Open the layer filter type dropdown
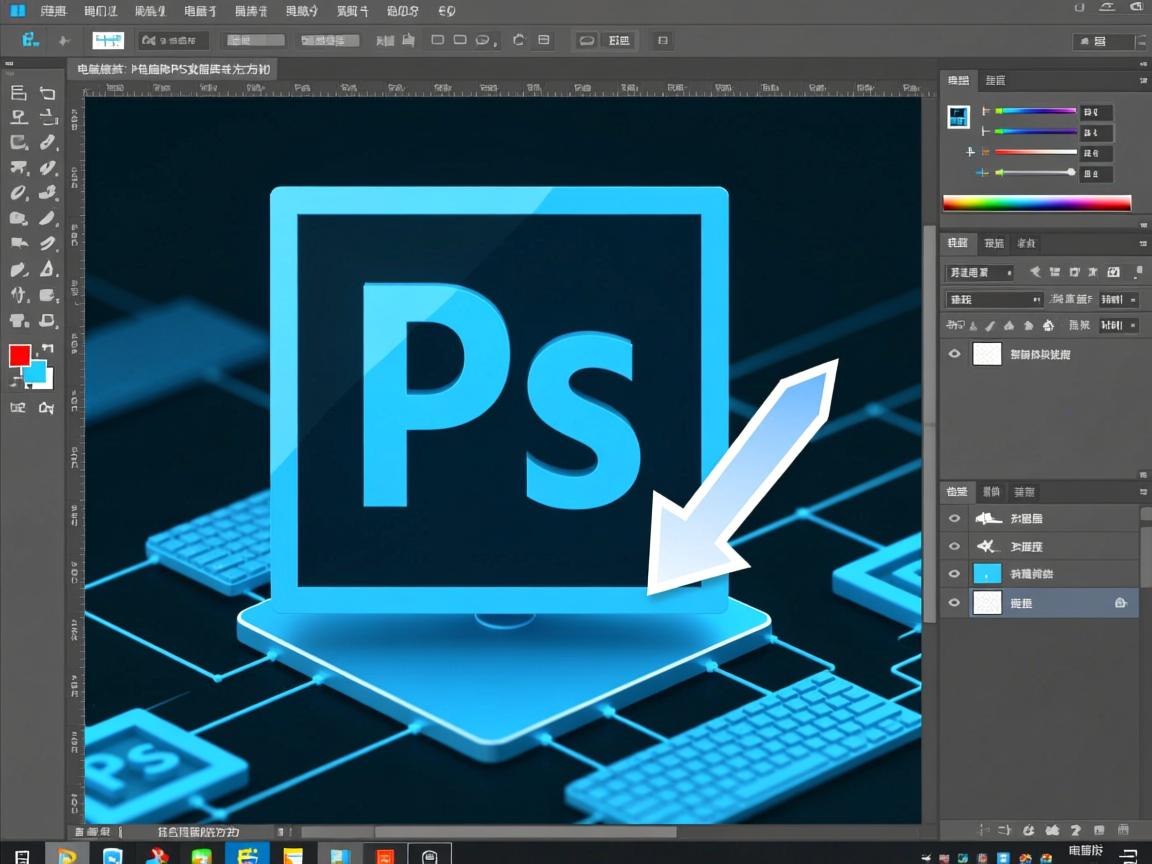 point(979,272)
